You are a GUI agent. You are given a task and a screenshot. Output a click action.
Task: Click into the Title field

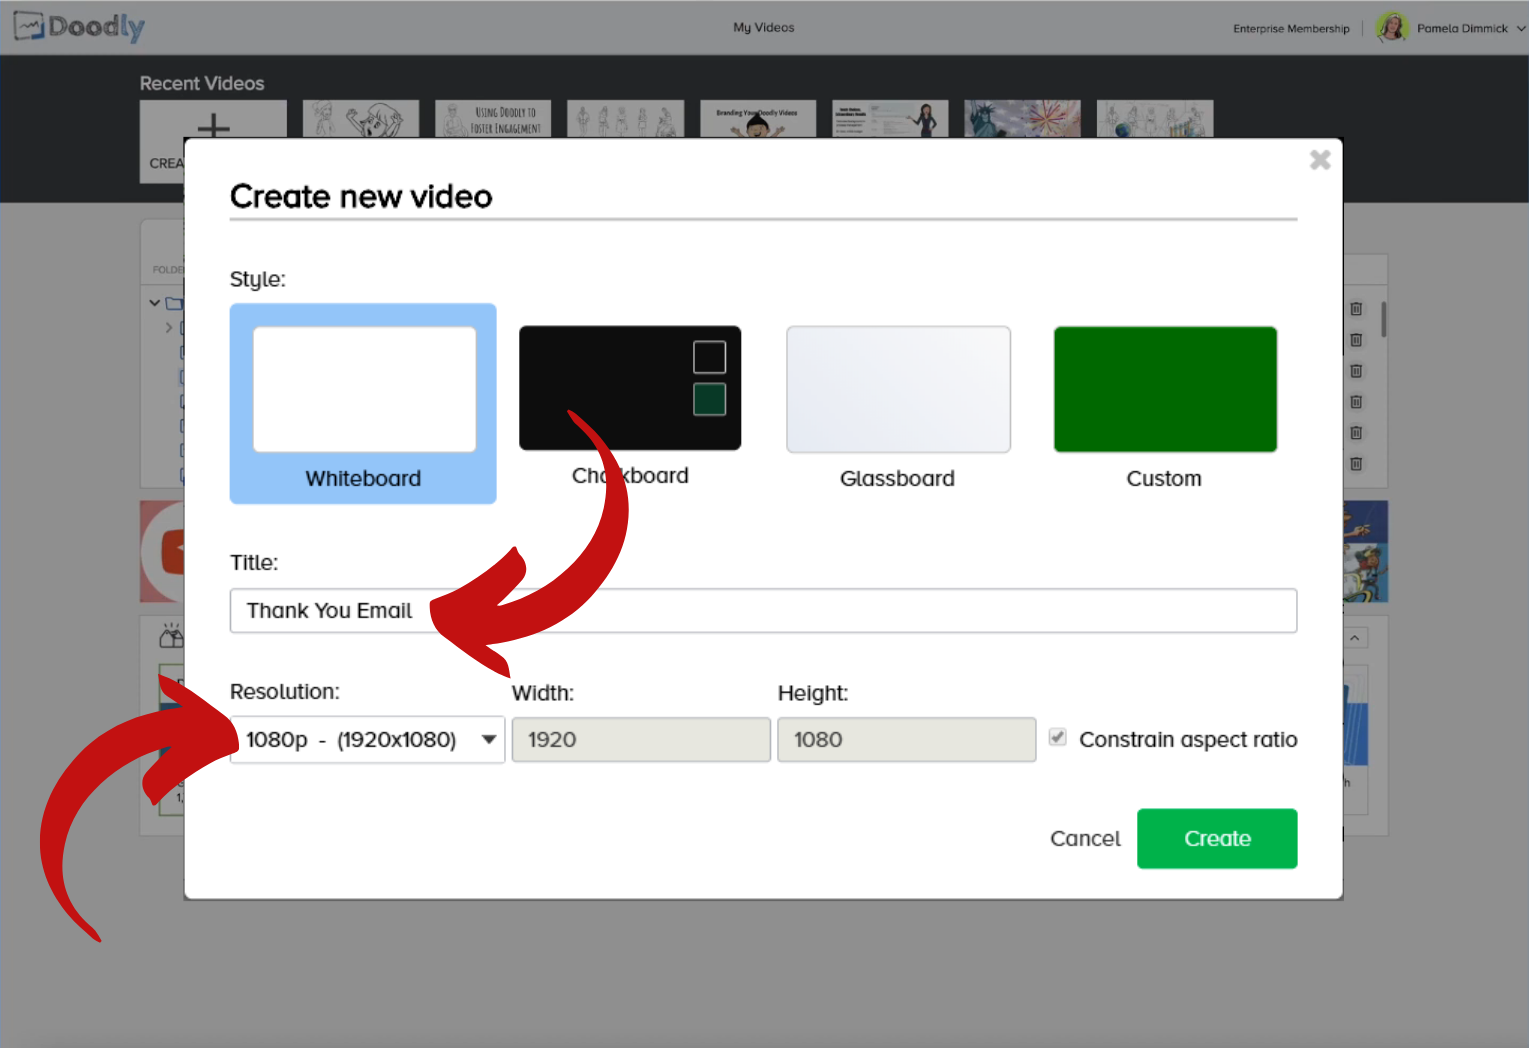763,611
